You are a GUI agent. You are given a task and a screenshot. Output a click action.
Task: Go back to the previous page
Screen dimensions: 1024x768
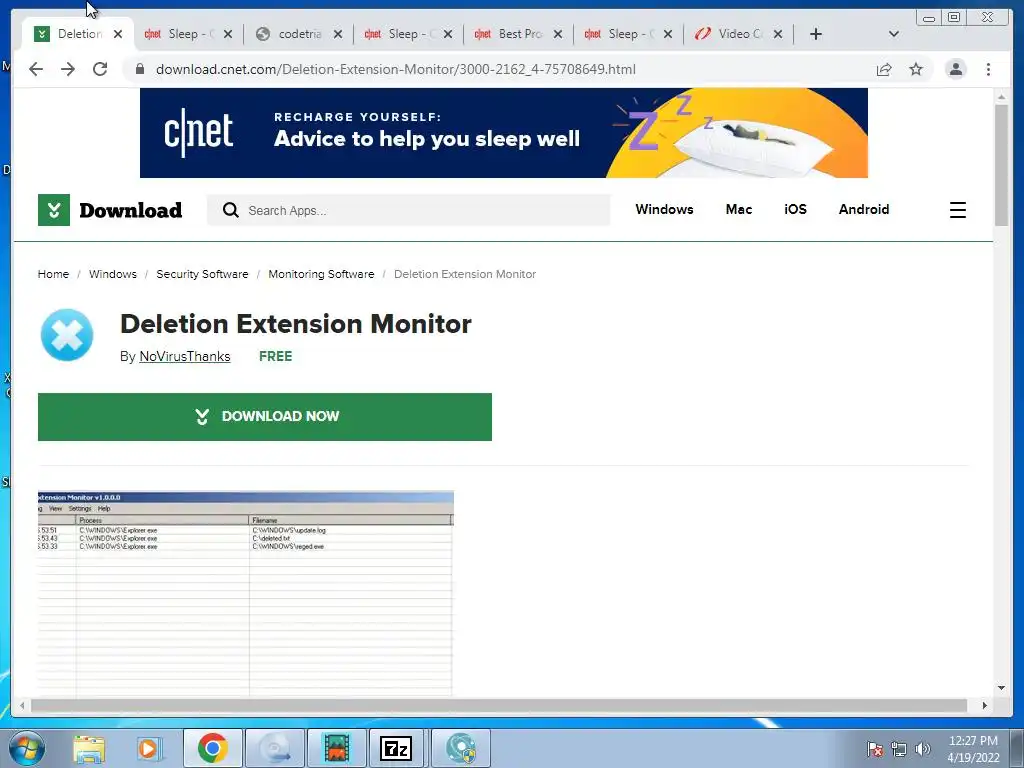tap(36, 69)
